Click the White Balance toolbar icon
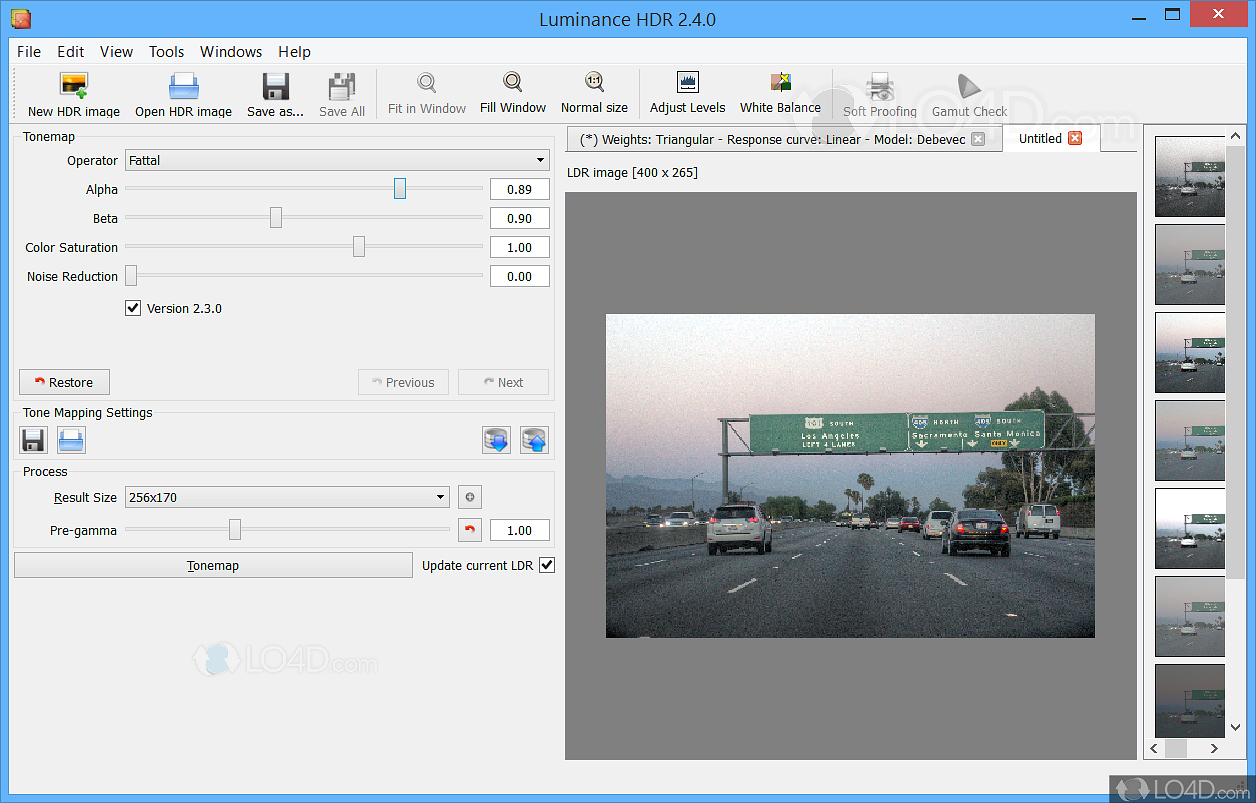Viewport: 1256px width, 803px height. [780, 93]
